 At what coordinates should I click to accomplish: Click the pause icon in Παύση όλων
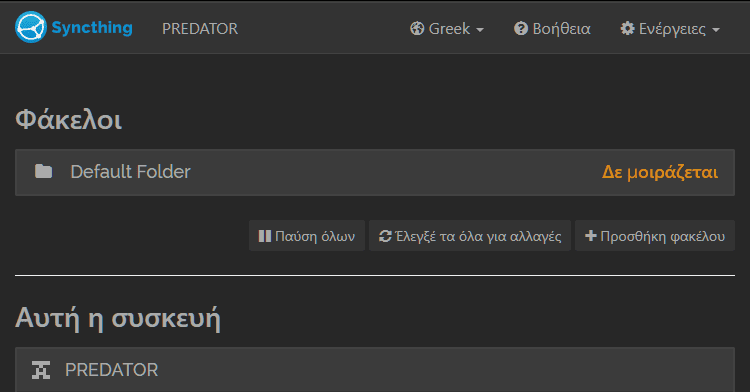265,236
